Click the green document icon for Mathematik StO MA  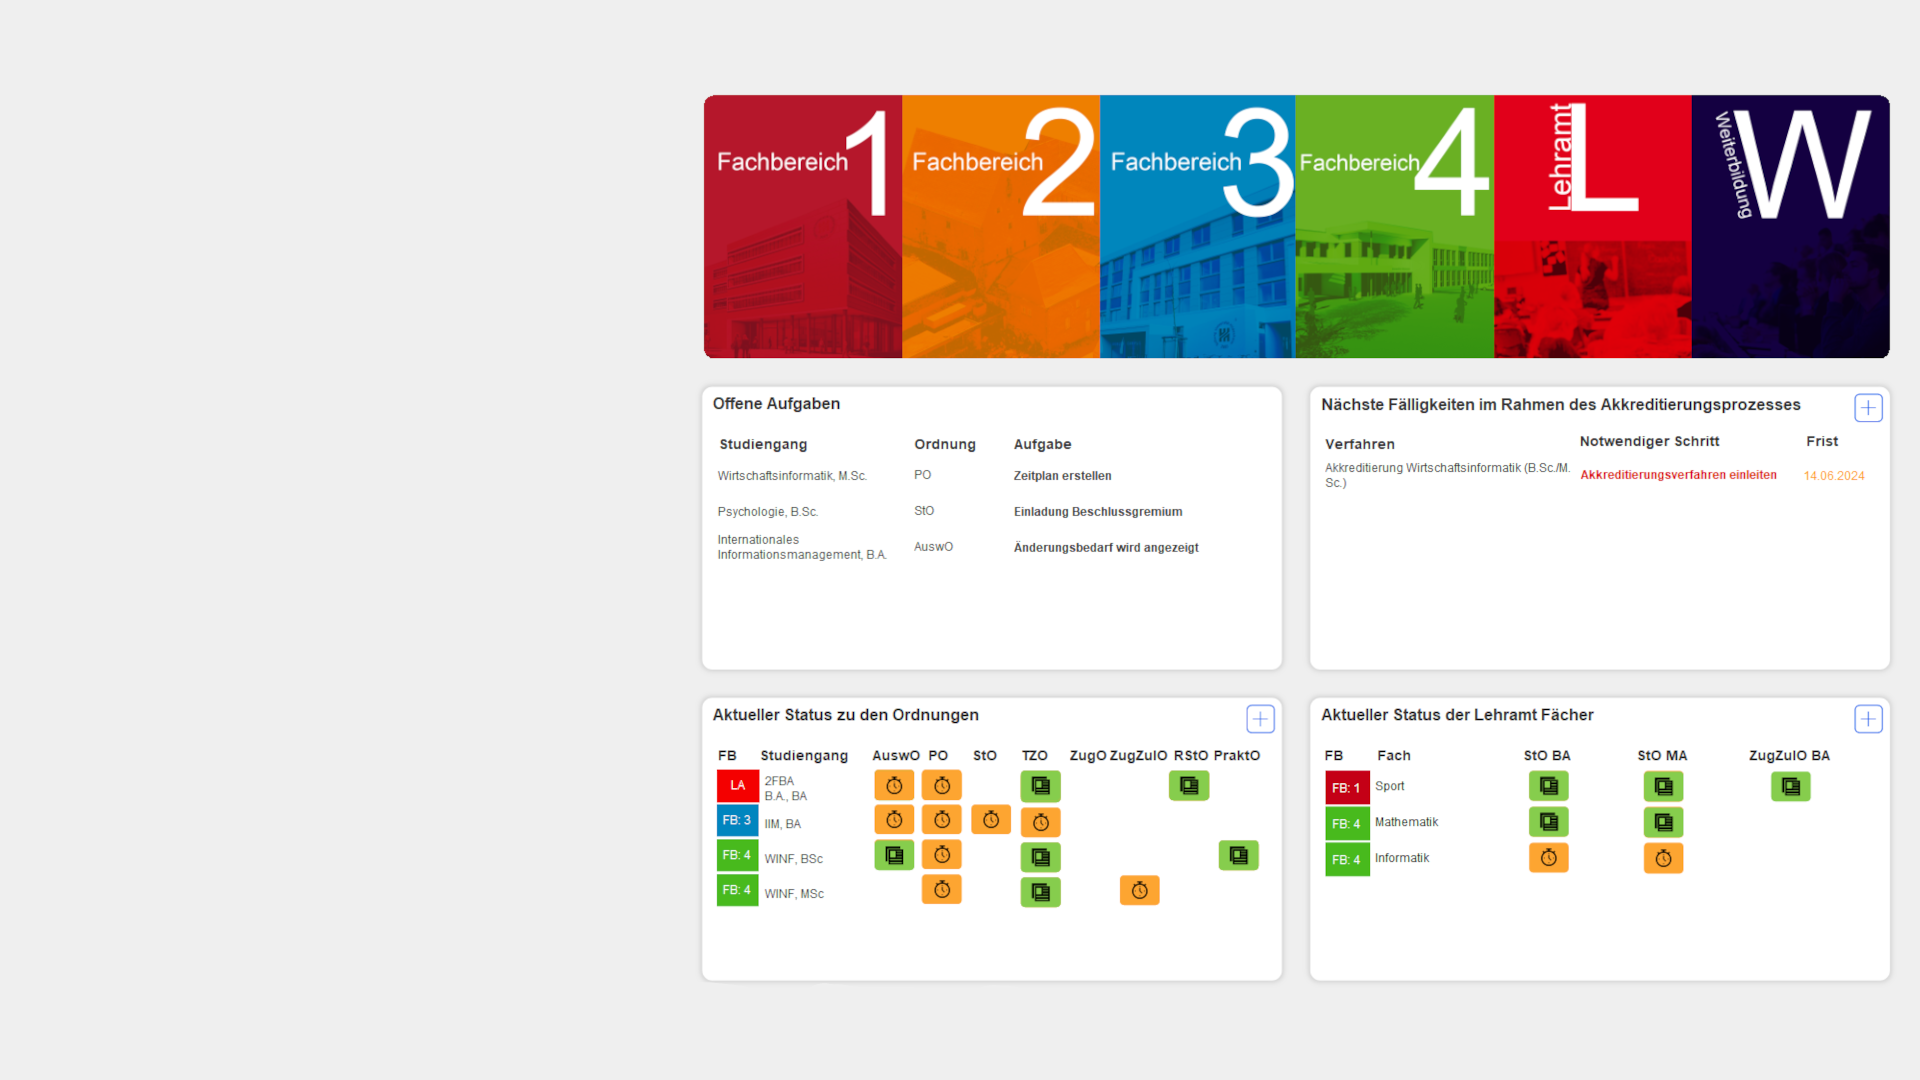point(1663,822)
